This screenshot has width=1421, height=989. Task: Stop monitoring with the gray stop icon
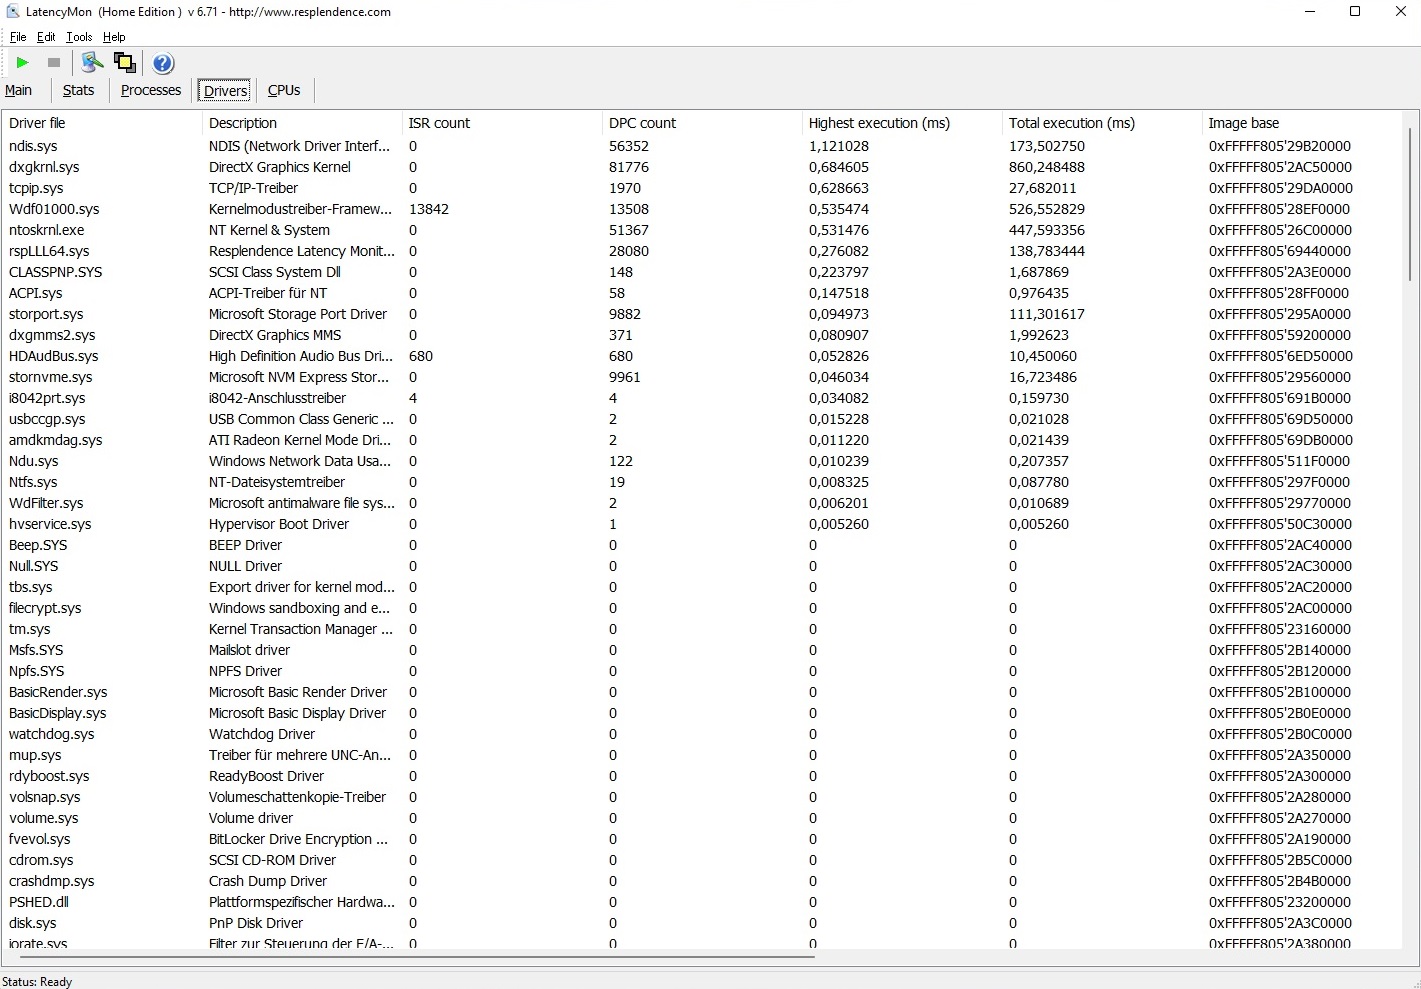(x=54, y=63)
